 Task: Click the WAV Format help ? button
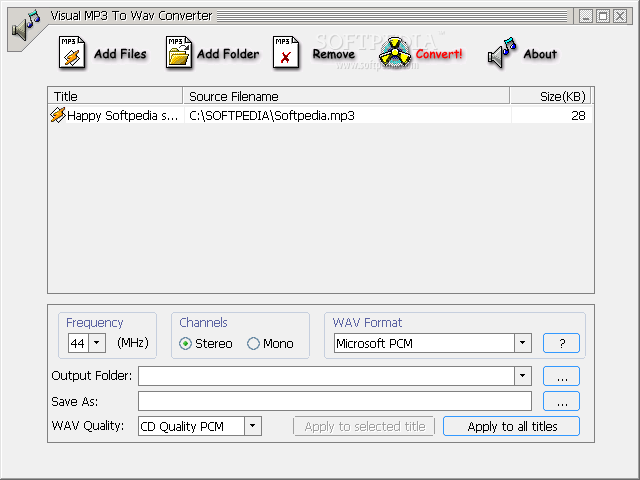point(561,343)
